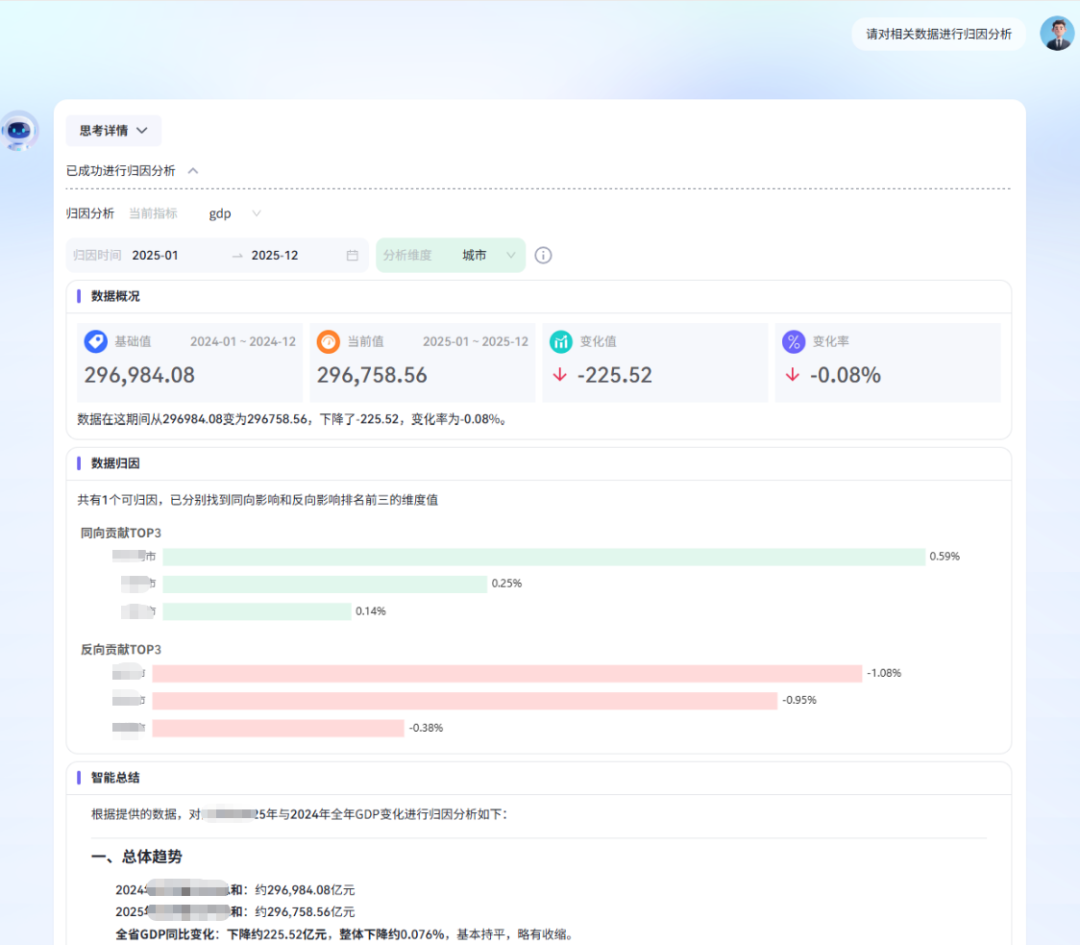The height and width of the screenshot is (945, 1080).
Task: Click the 变化值 teal chart icon
Action: (x=561, y=342)
